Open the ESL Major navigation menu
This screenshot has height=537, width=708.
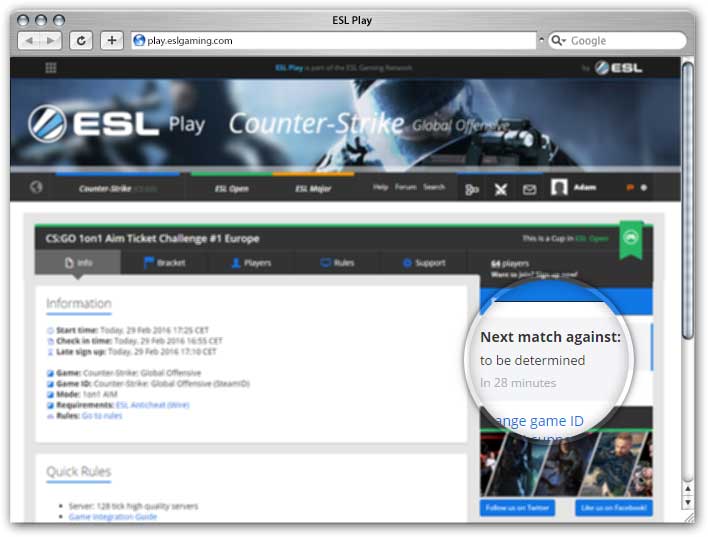point(313,188)
